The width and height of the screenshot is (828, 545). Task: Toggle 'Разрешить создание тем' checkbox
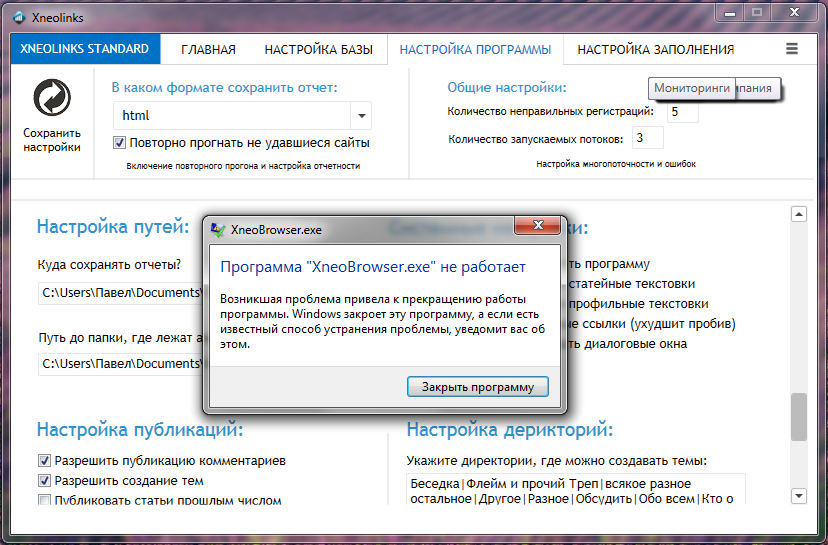[44, 481]
